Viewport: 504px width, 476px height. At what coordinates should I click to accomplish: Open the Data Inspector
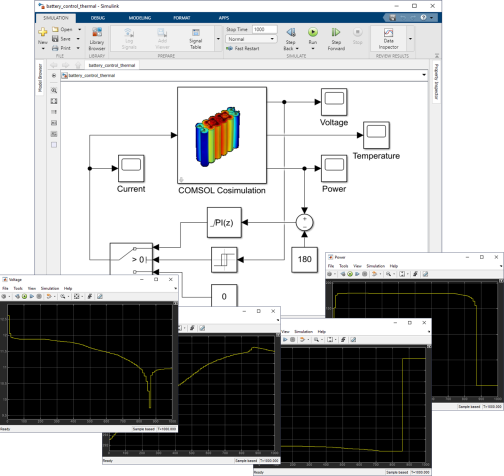[x=388, y=39]
